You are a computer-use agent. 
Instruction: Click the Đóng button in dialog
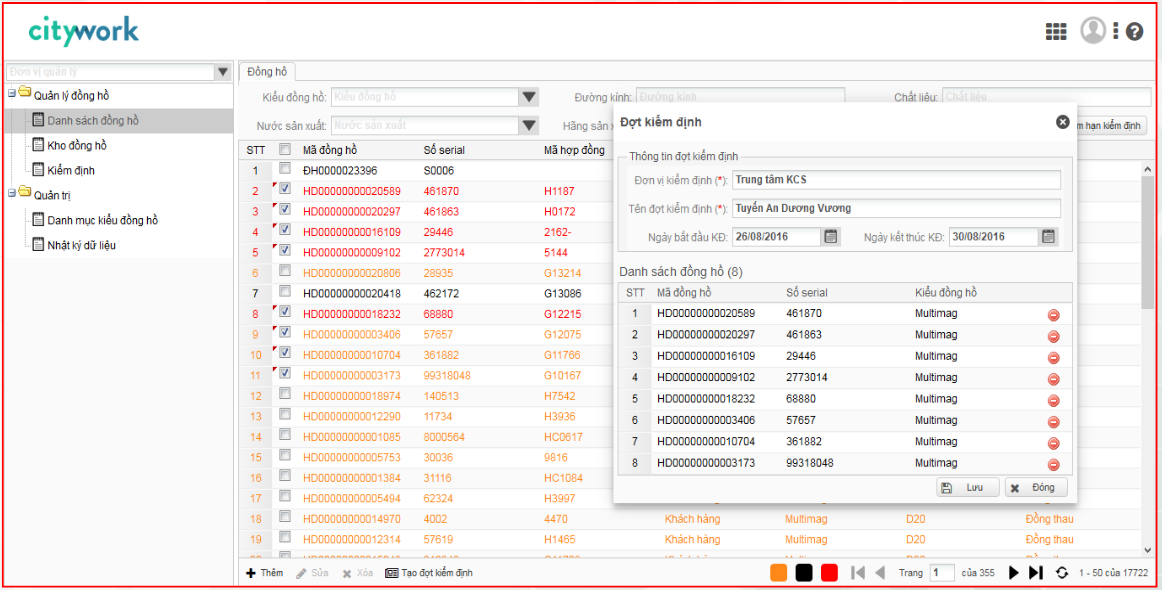[1036, 488]
